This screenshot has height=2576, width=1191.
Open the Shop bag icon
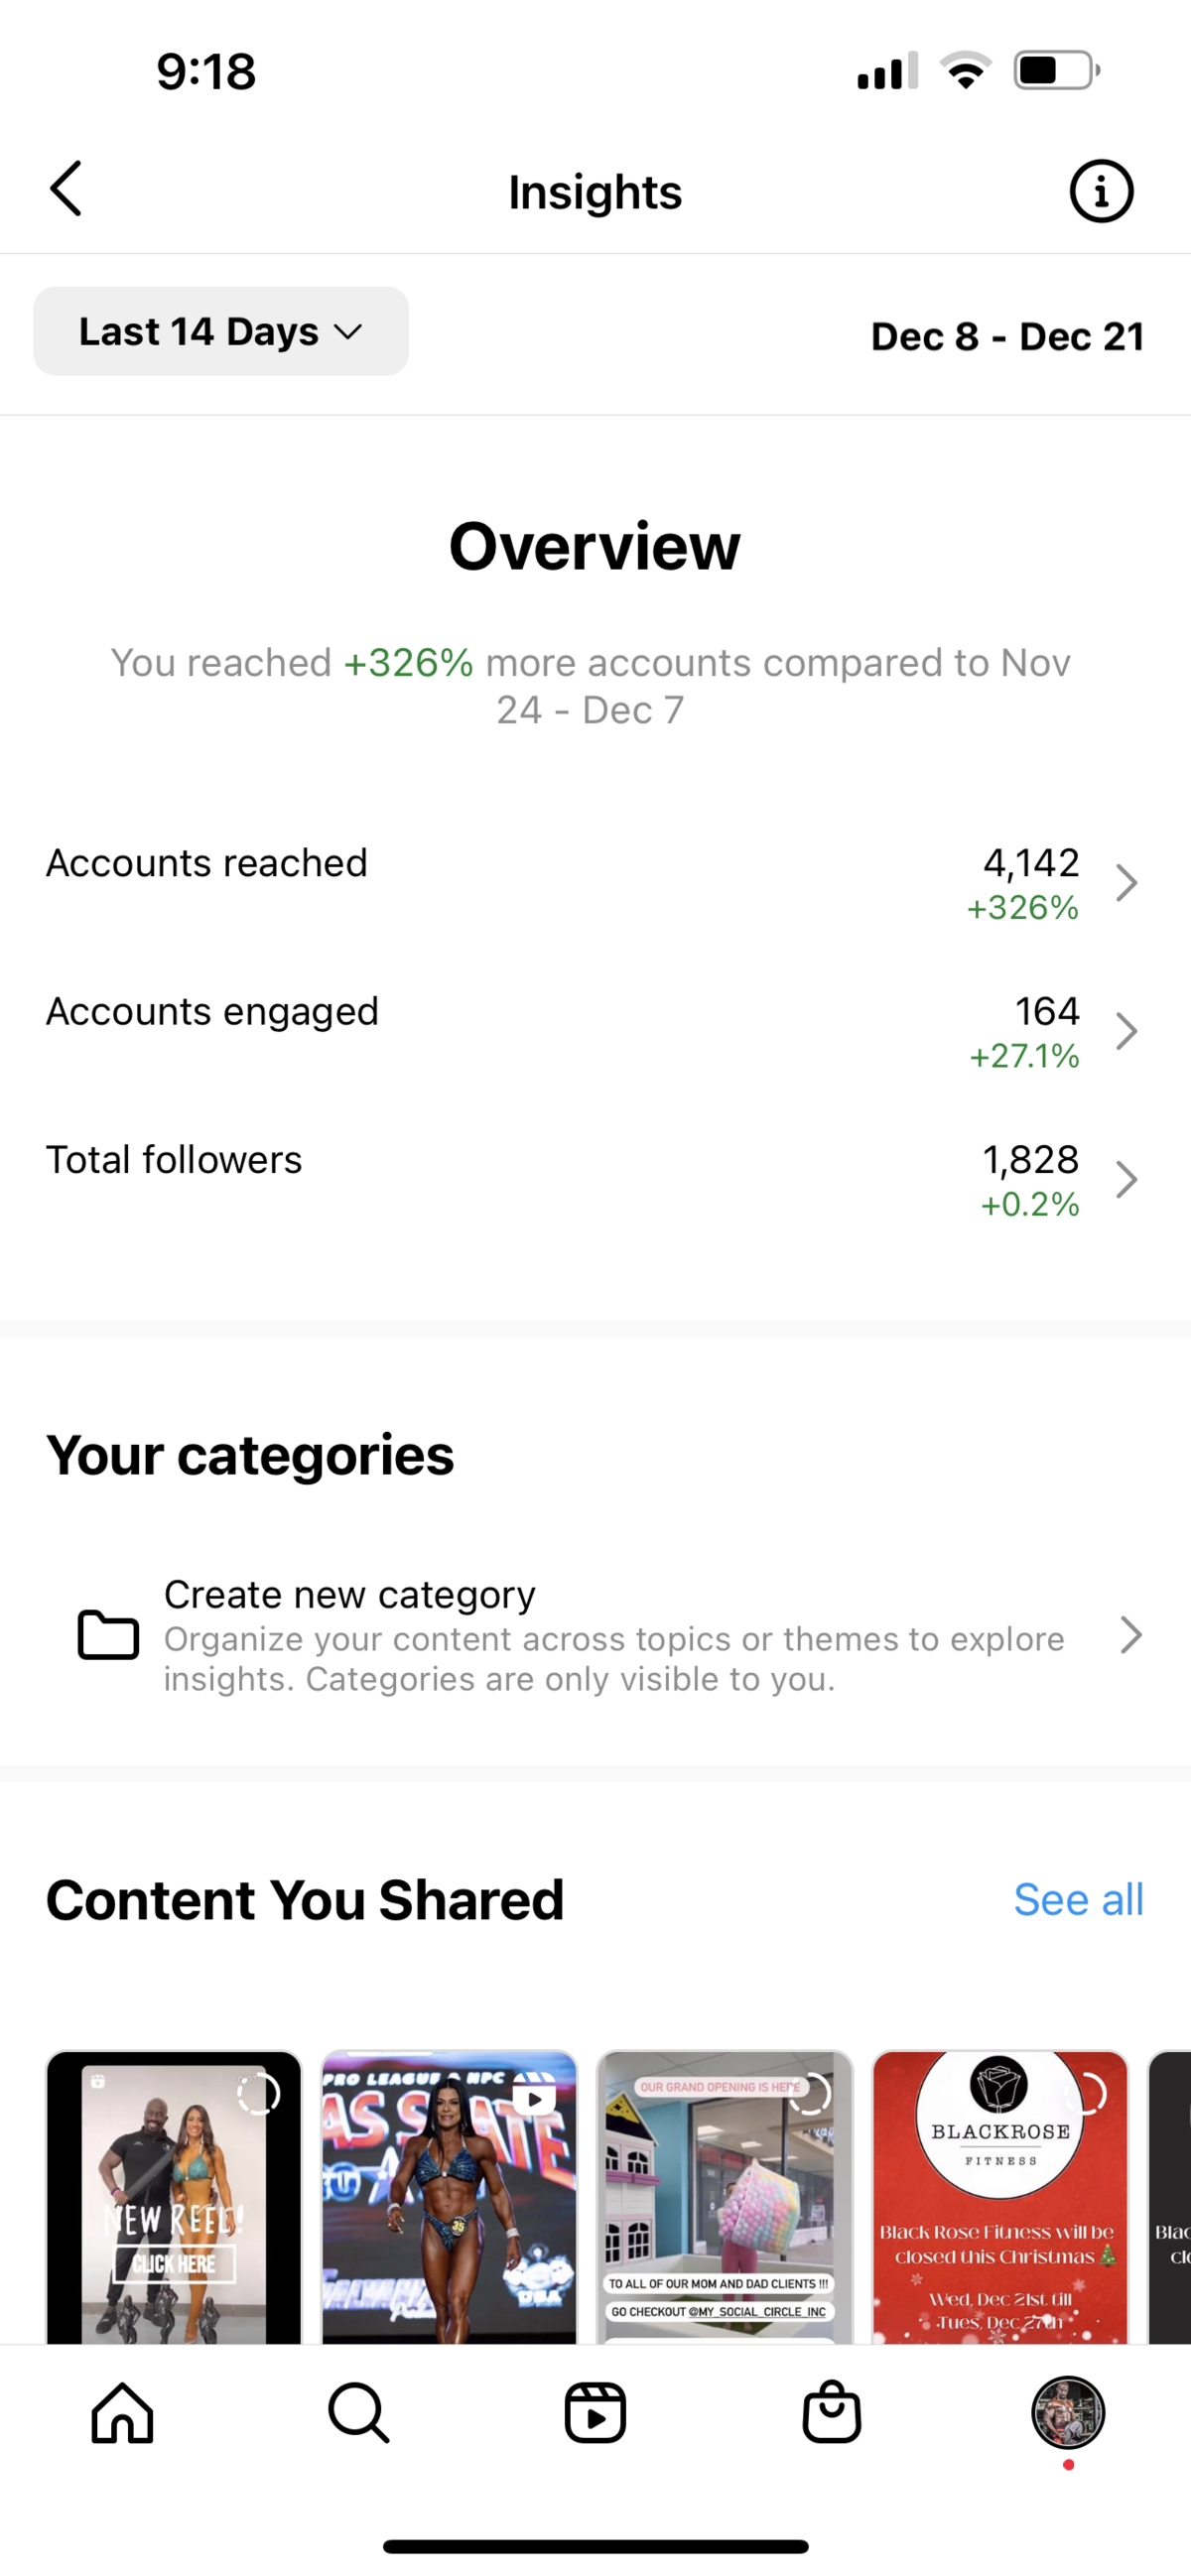[832, 2413]
